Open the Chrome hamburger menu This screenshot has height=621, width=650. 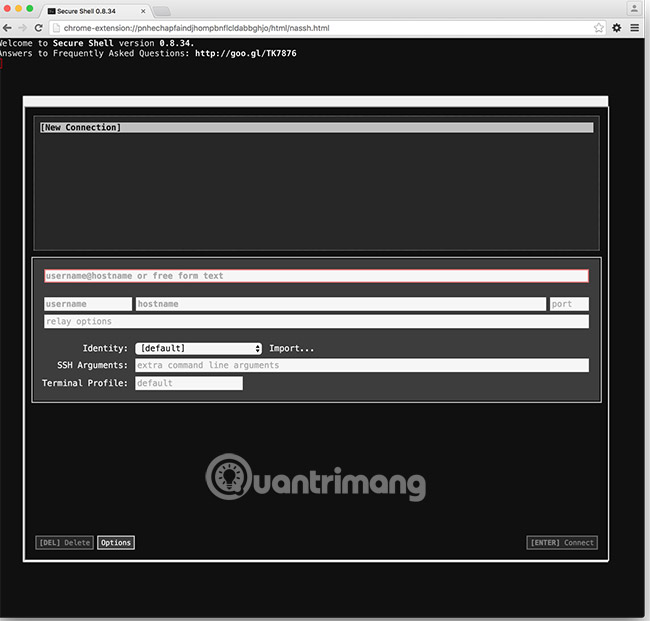[635, 28]
